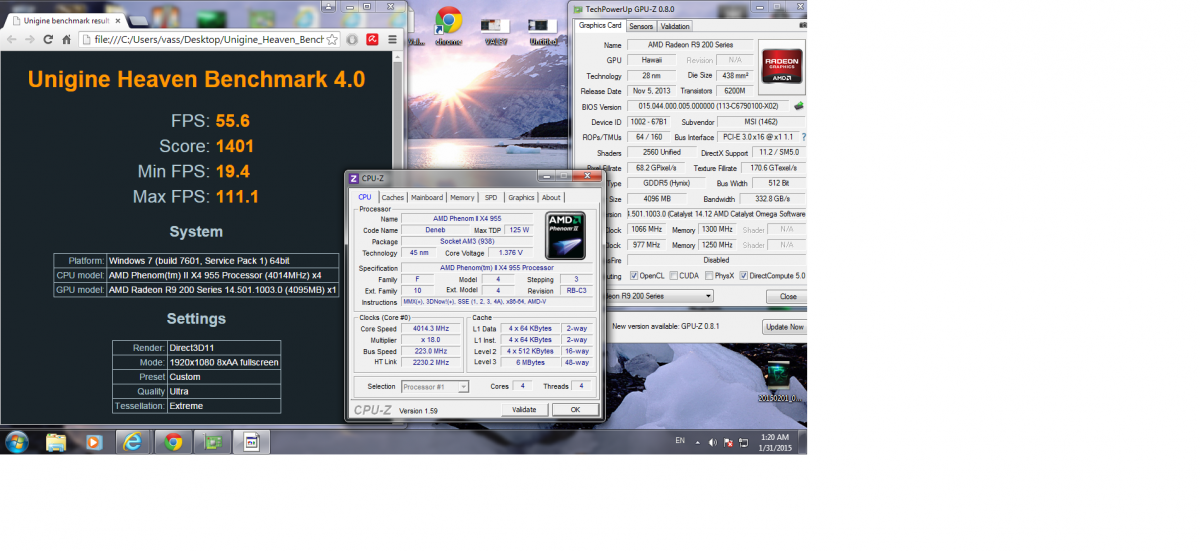This screenshot has height=551, width=1200.
Task: Open the Chrome desktop shortcut
Action: [447, 26]
